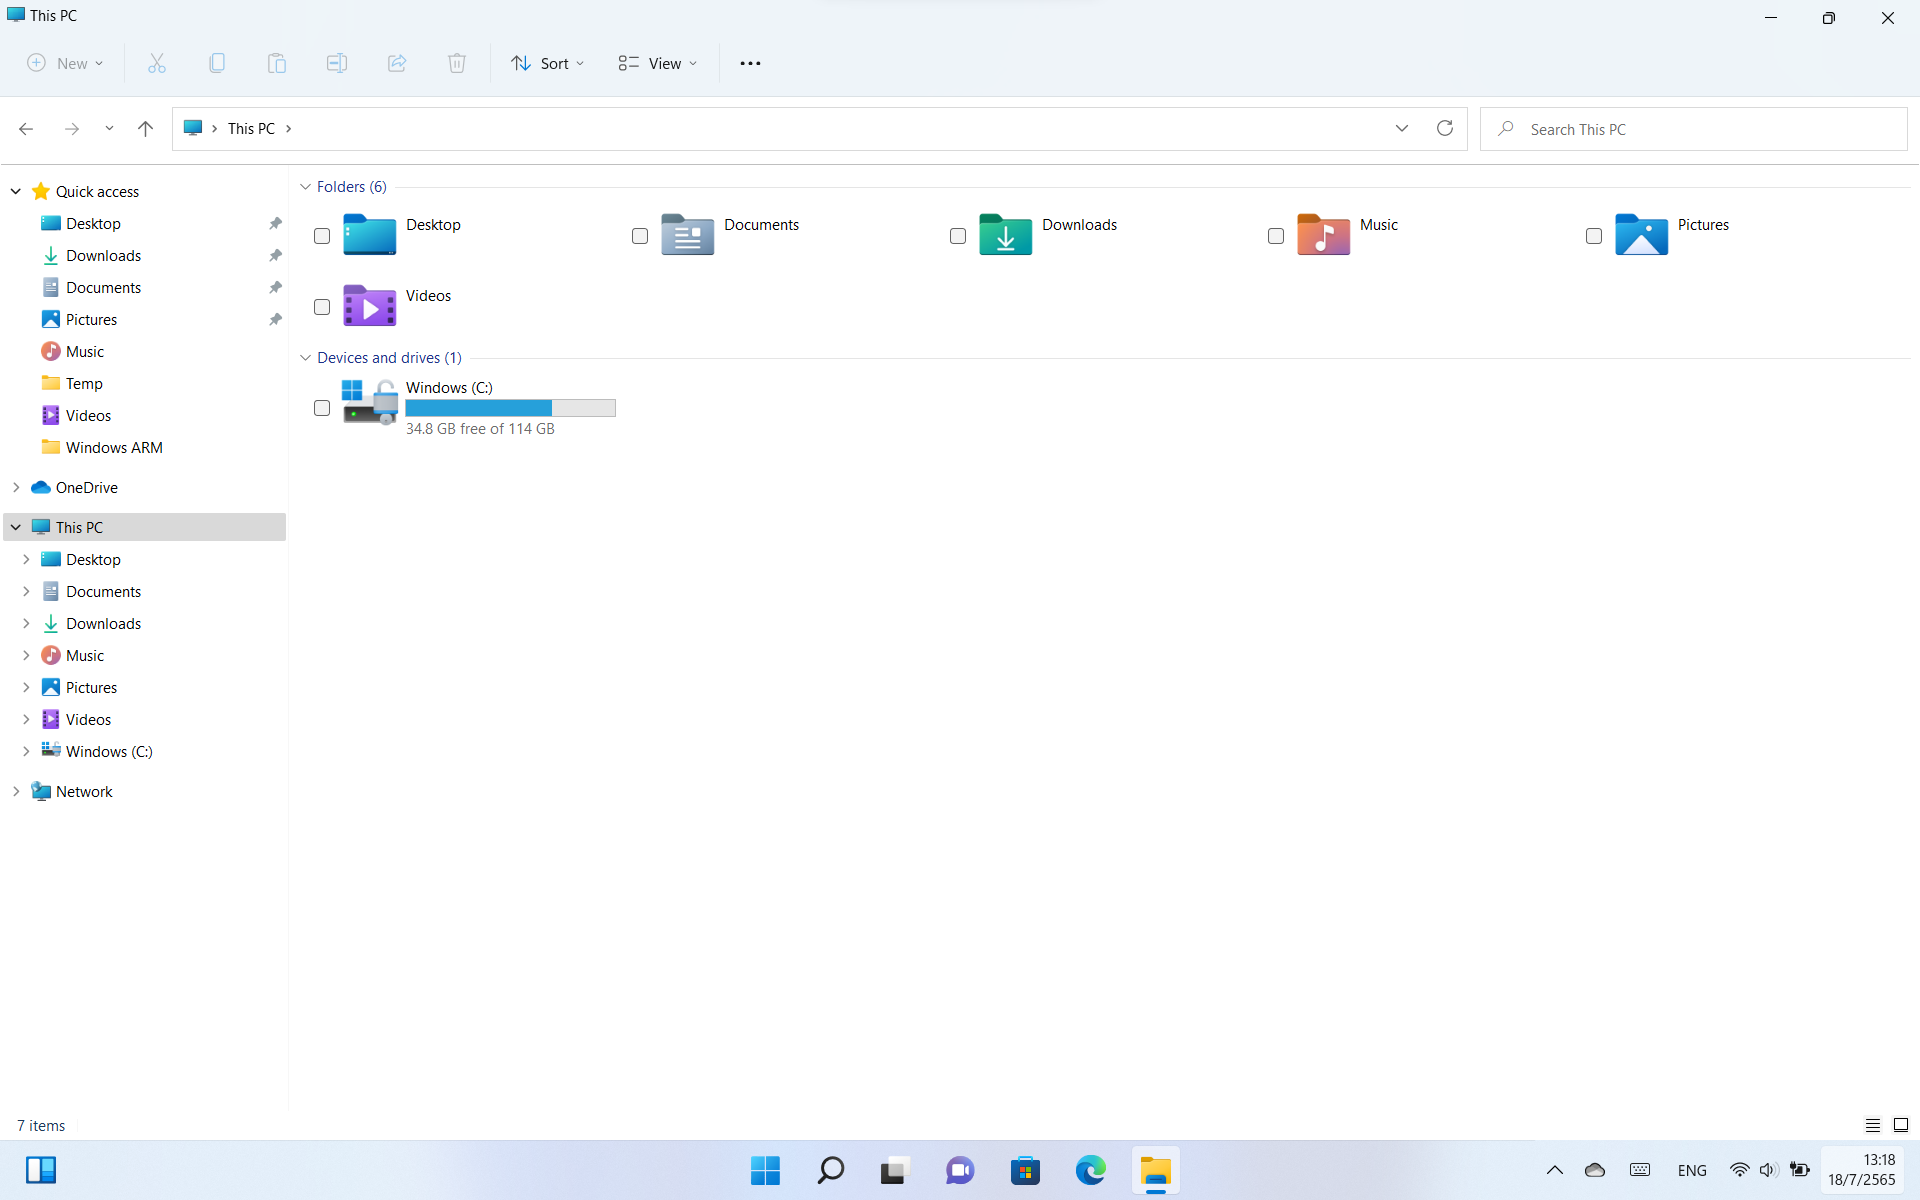Open Microsoft Edge from the taskbar
The height and width of the screenshot is (1200, 1920).
coord(1090,1170)
